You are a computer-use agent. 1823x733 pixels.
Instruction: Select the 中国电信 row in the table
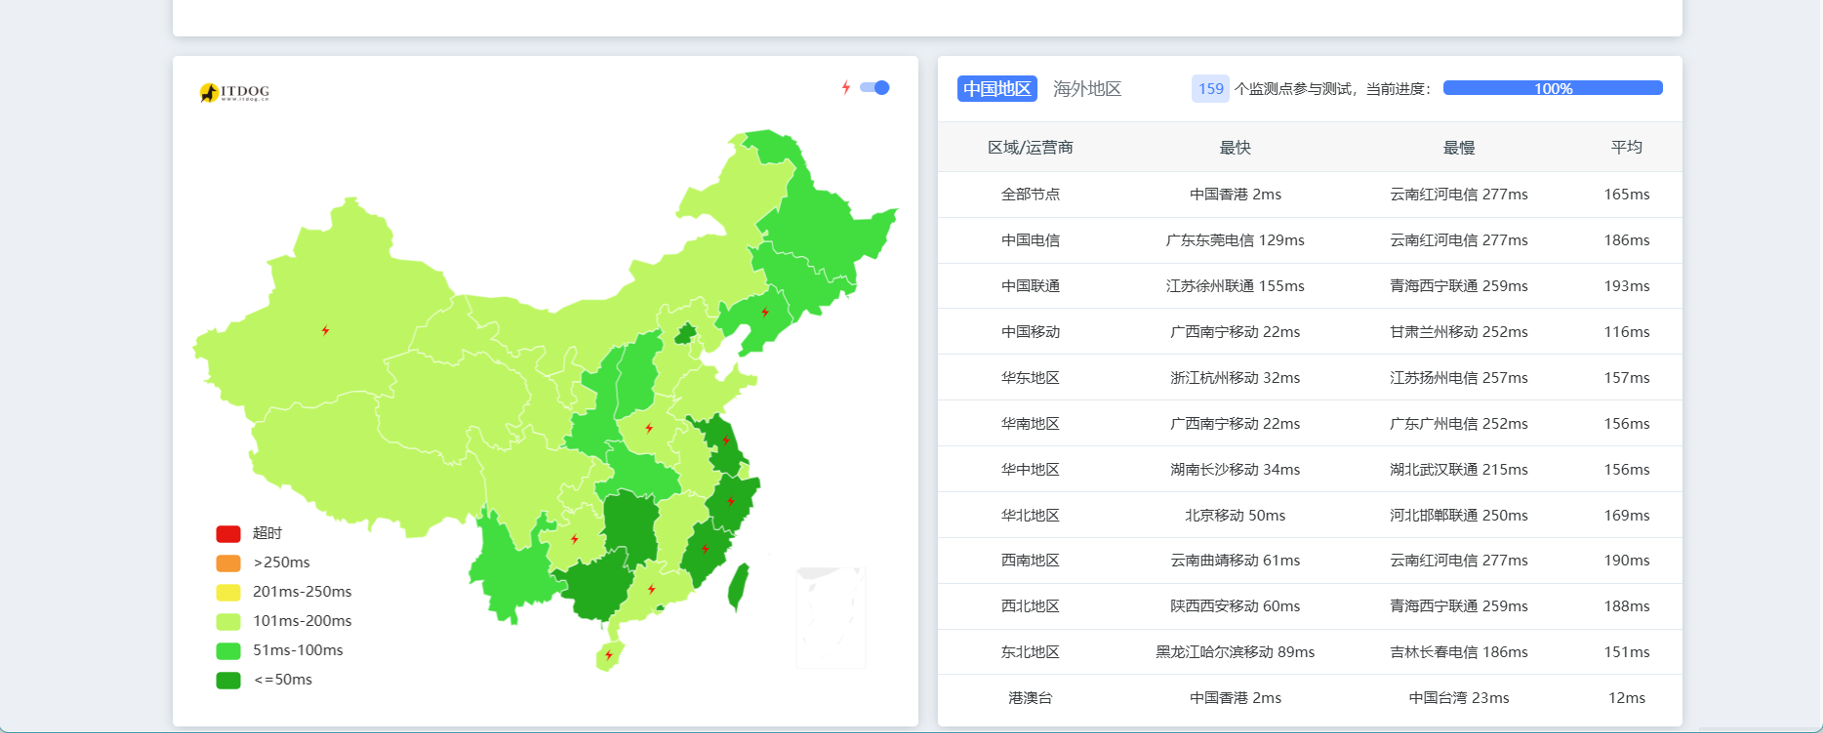point(1030,240)
